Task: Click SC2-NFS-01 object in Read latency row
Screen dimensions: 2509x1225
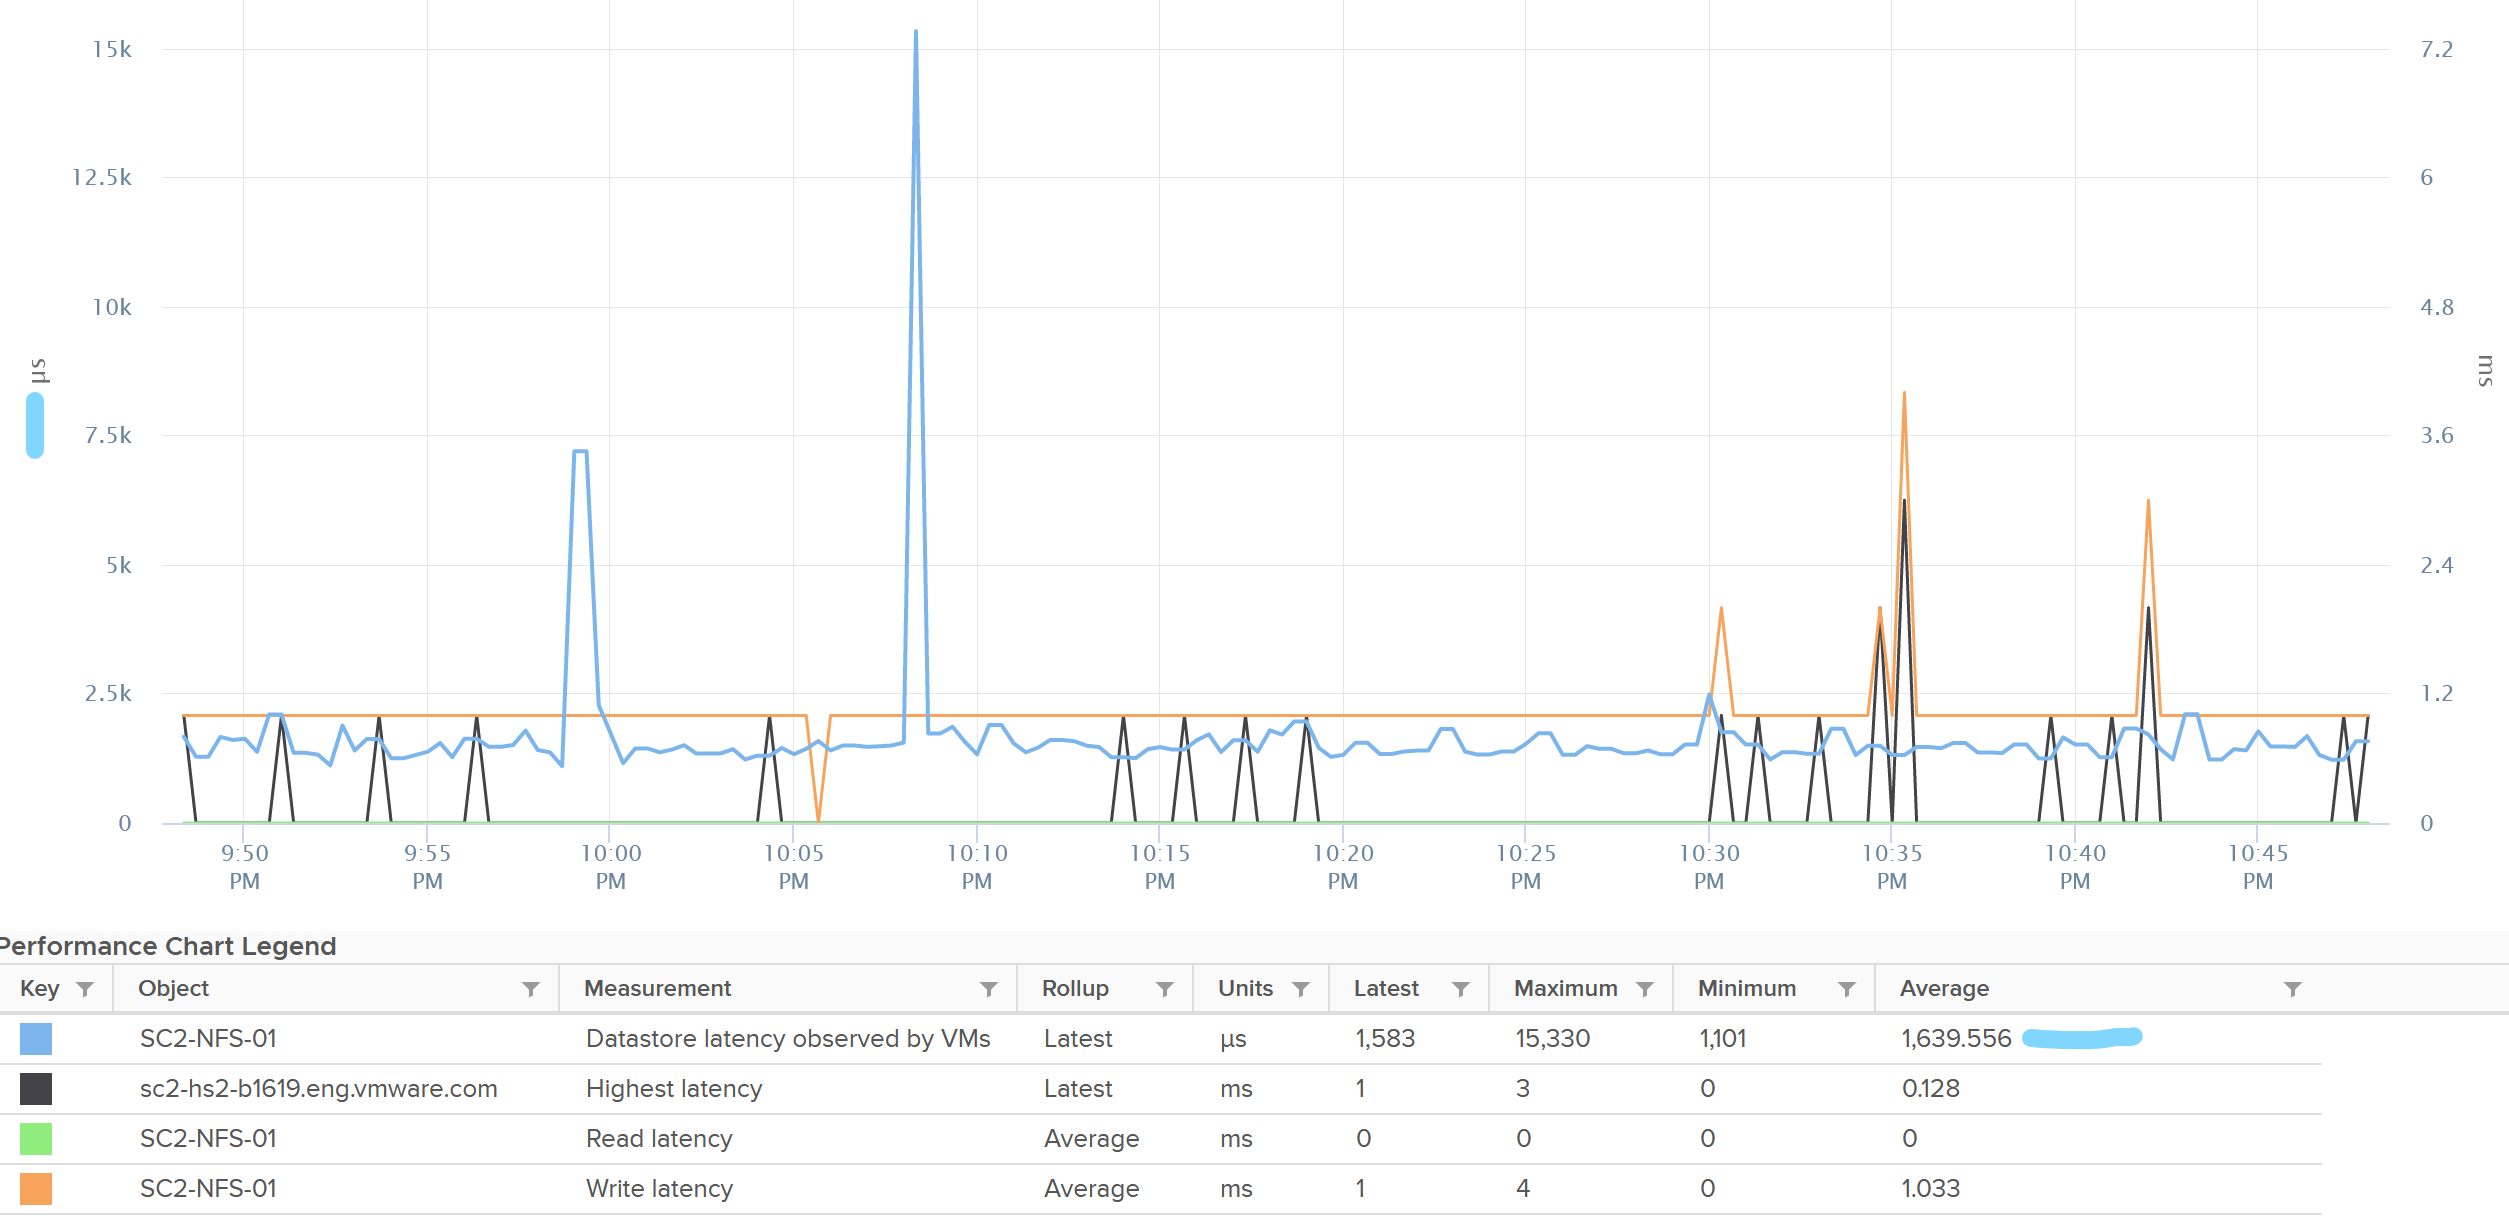Action: 208,1139
